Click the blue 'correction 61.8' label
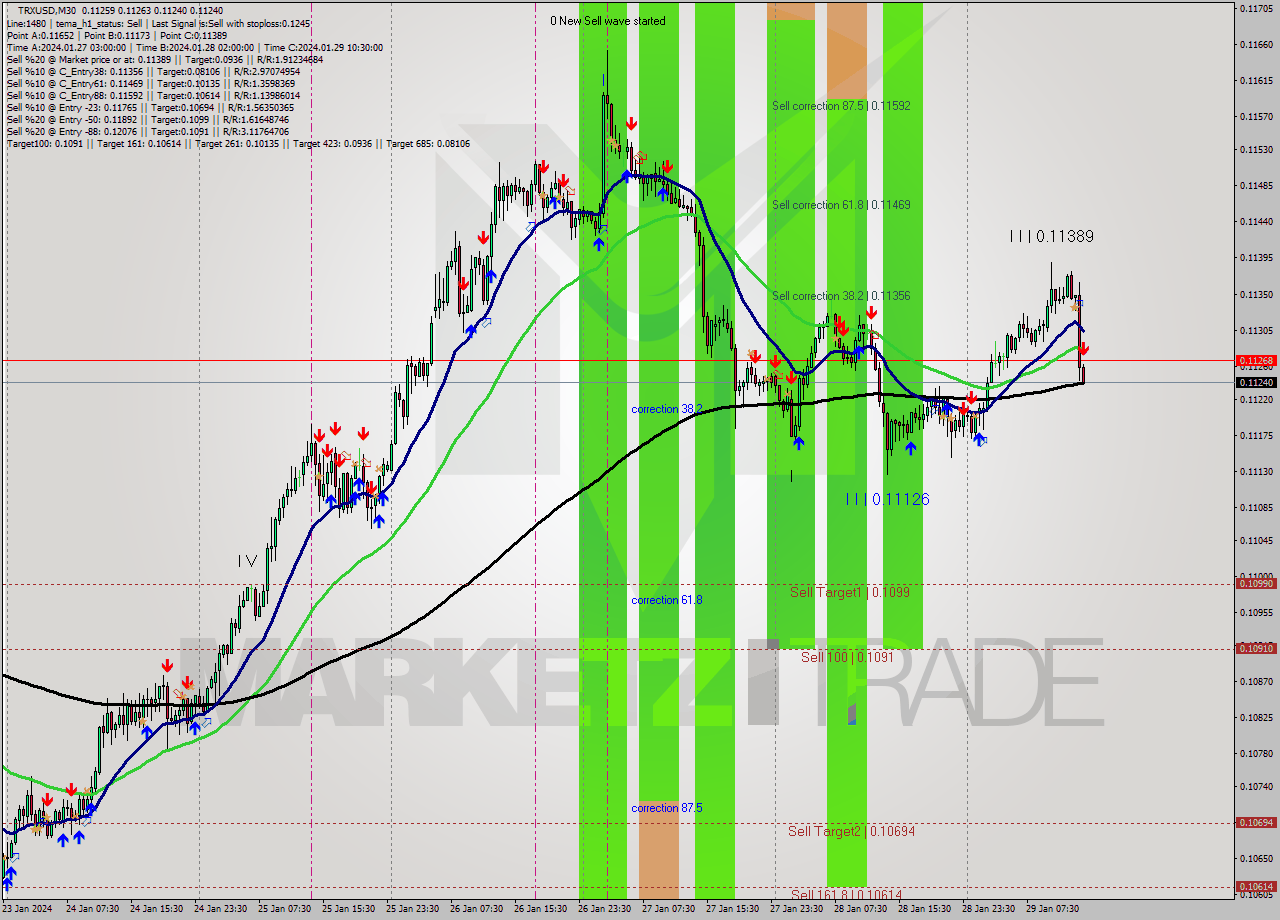Image resolution: width=1280 pixels, height=920 pixels. click(x=666, y=600)
